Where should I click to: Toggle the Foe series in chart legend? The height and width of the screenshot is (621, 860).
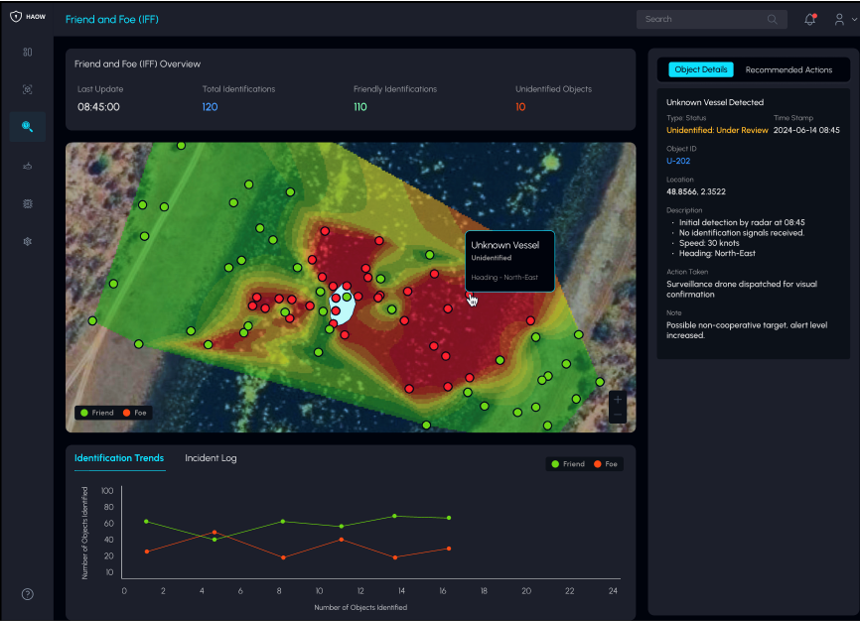(606, 464)
